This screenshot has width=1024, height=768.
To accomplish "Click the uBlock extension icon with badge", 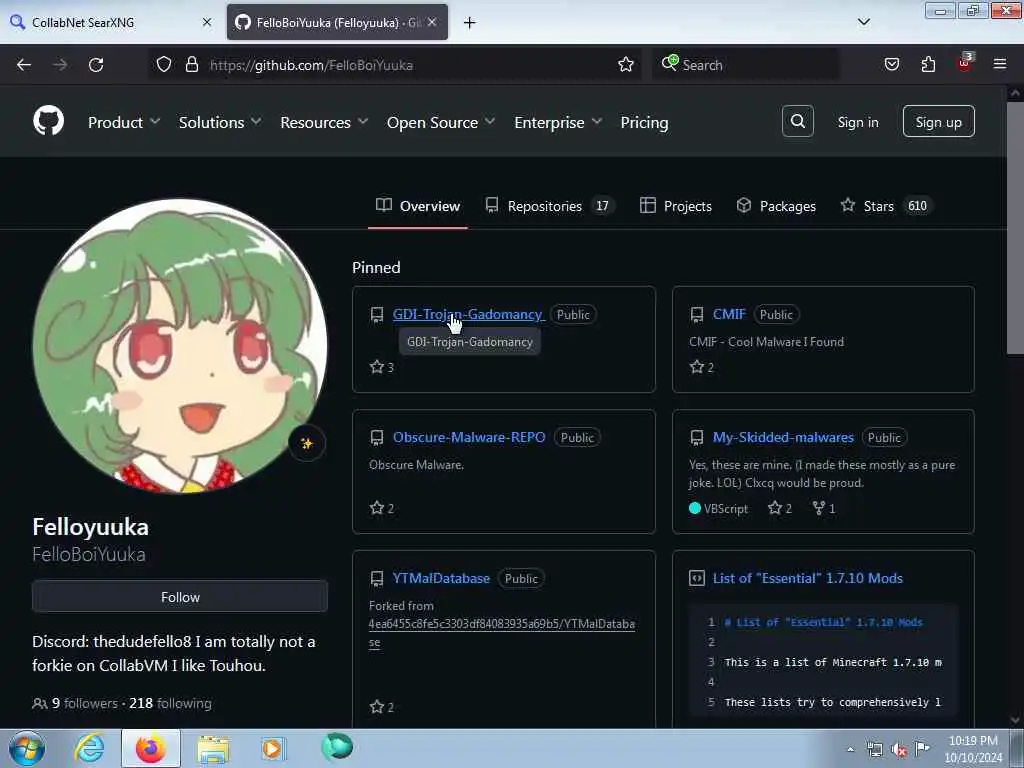I will click(965, 63).
